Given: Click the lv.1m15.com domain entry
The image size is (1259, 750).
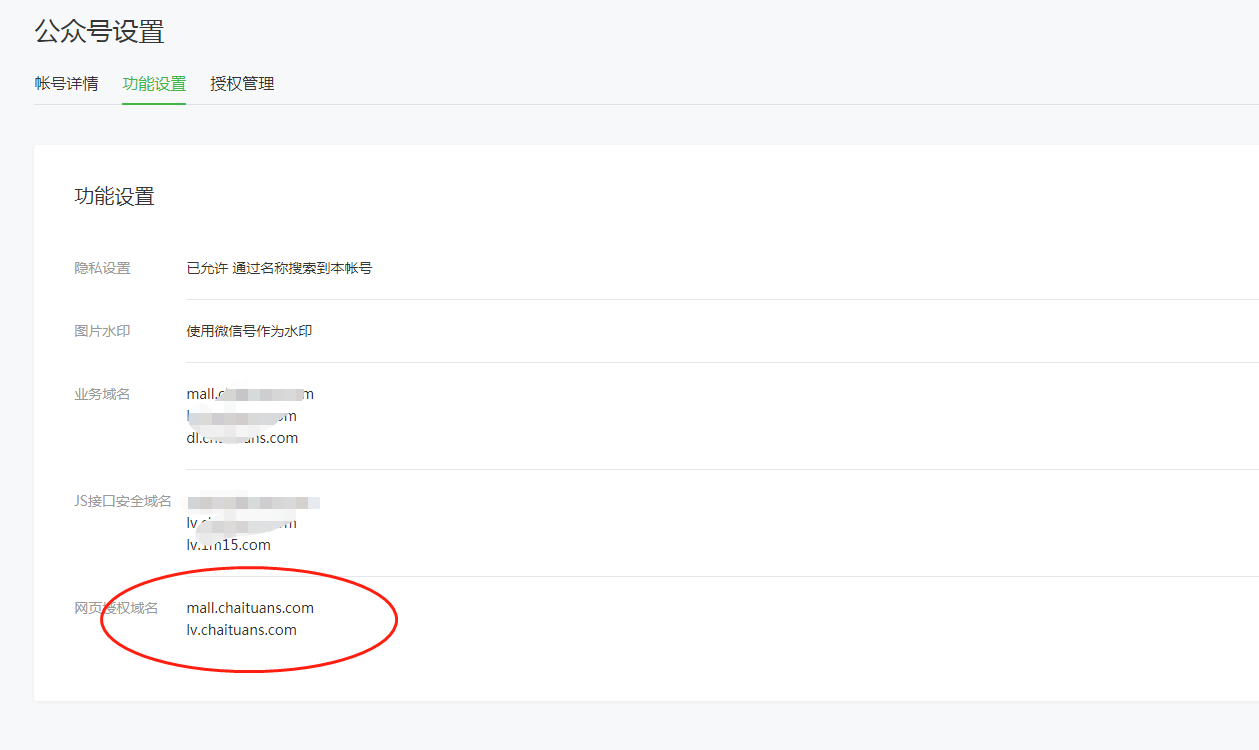Looking at the screenshot, I should 228,545.
